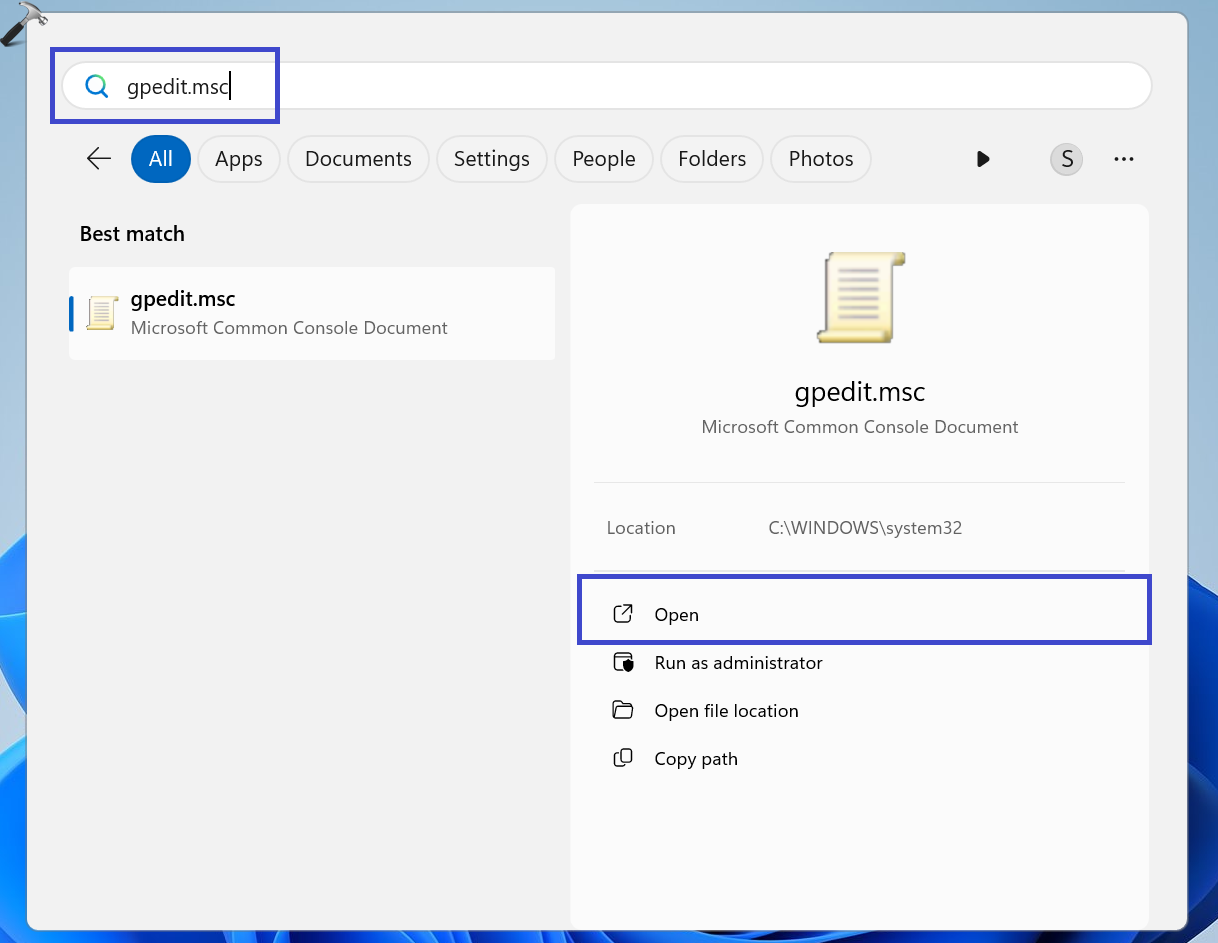
Task: Choose Run as administrator option
Action: [738, 663]
